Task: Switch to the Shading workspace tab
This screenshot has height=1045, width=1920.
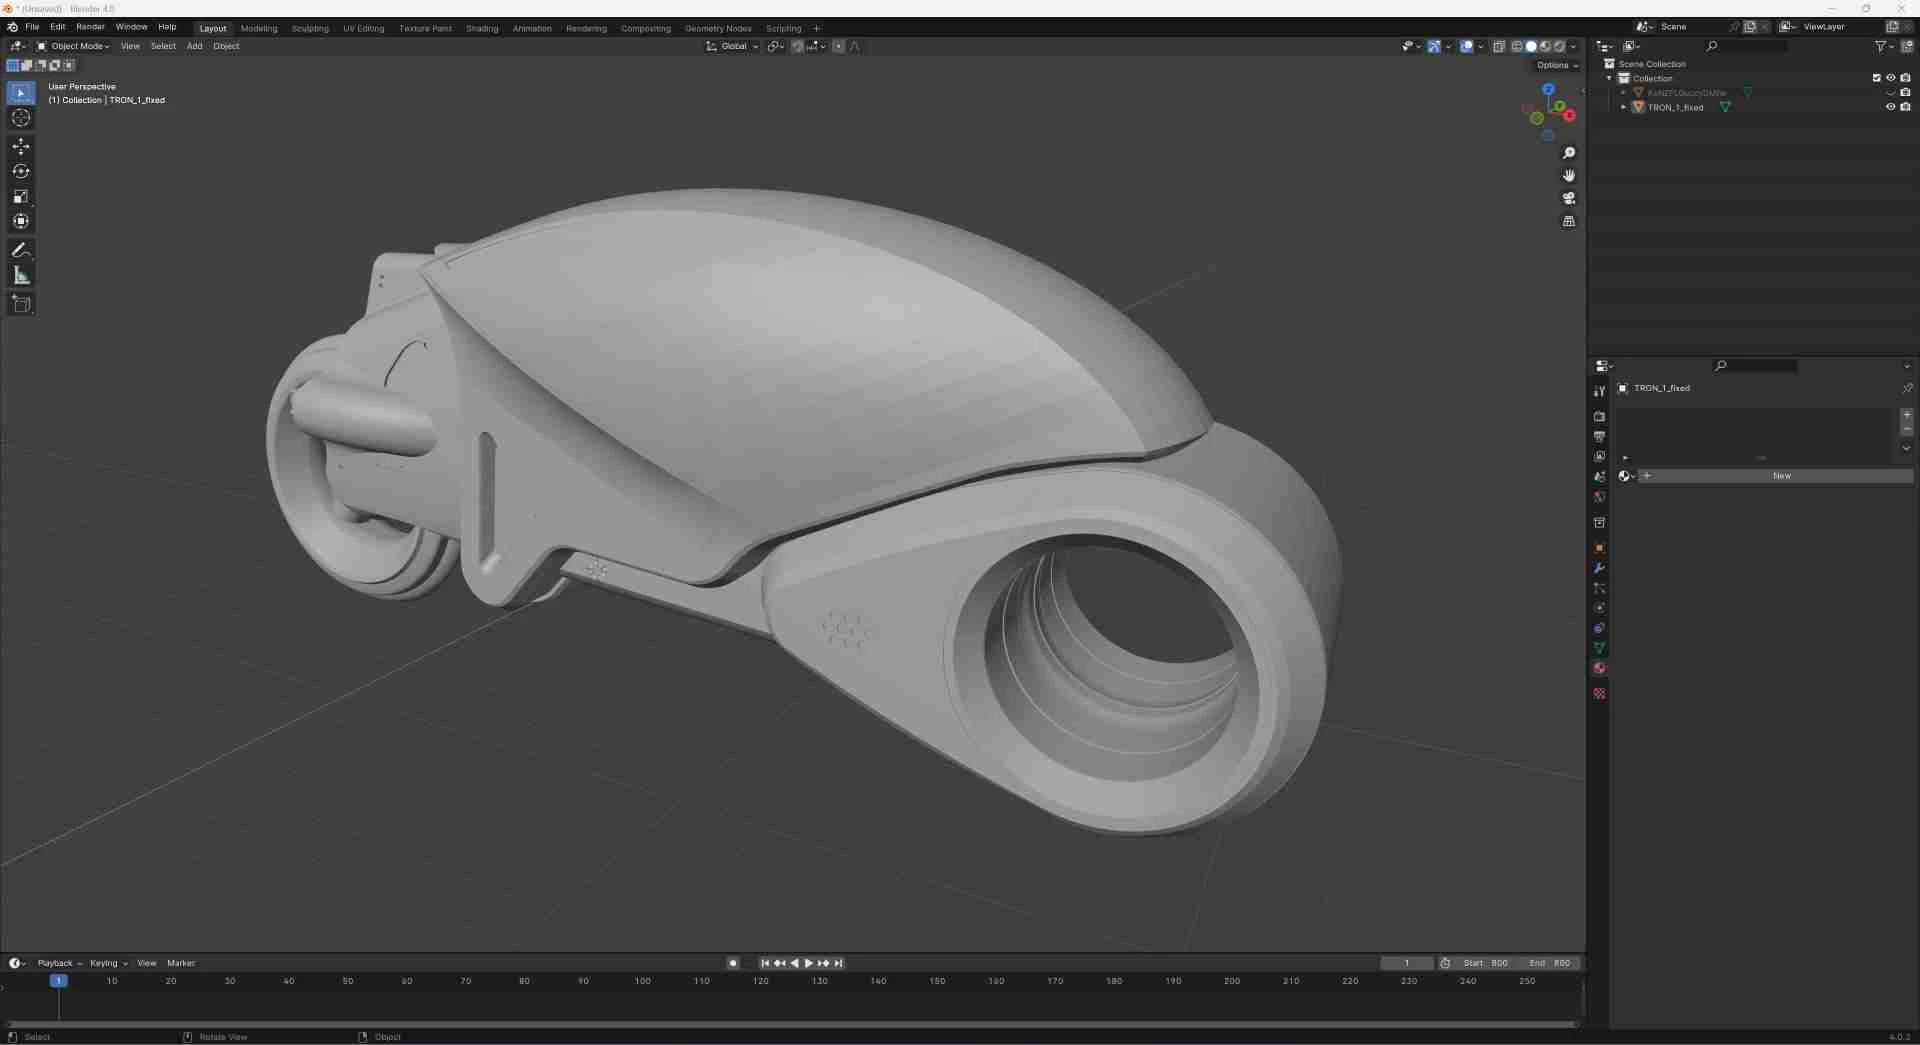Action: click(x=482, y=28)
